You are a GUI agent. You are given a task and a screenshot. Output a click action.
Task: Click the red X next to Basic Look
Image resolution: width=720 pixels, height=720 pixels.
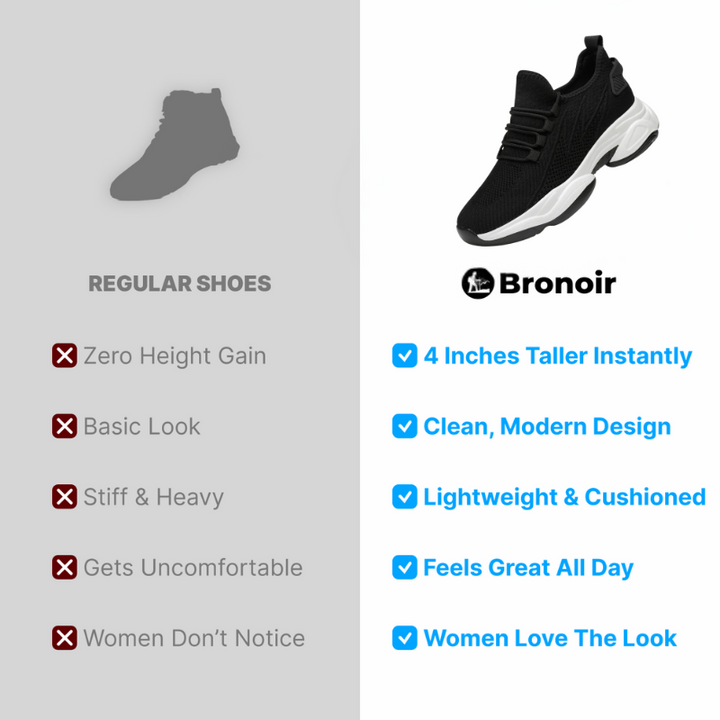tap(64, 426)
